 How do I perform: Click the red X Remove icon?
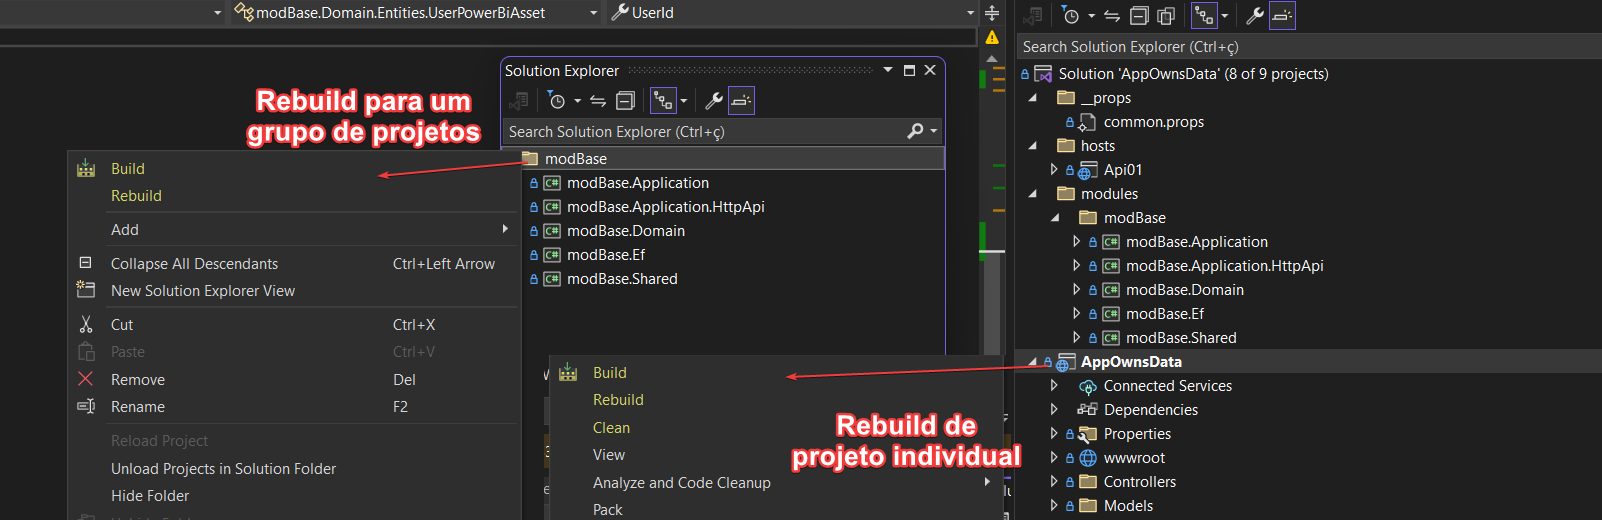(x=86, y=379)
